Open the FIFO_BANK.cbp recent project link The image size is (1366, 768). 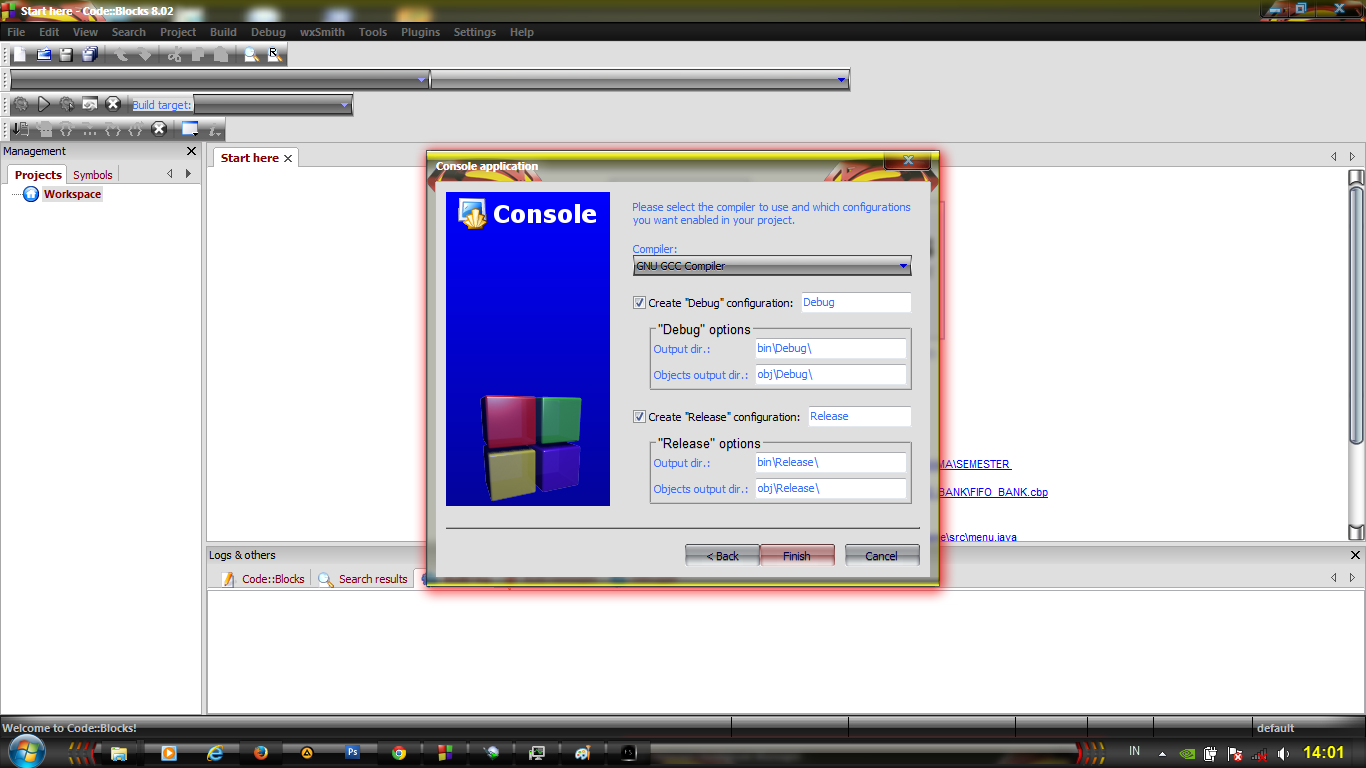pyautogui.click(x=994, y=492)
